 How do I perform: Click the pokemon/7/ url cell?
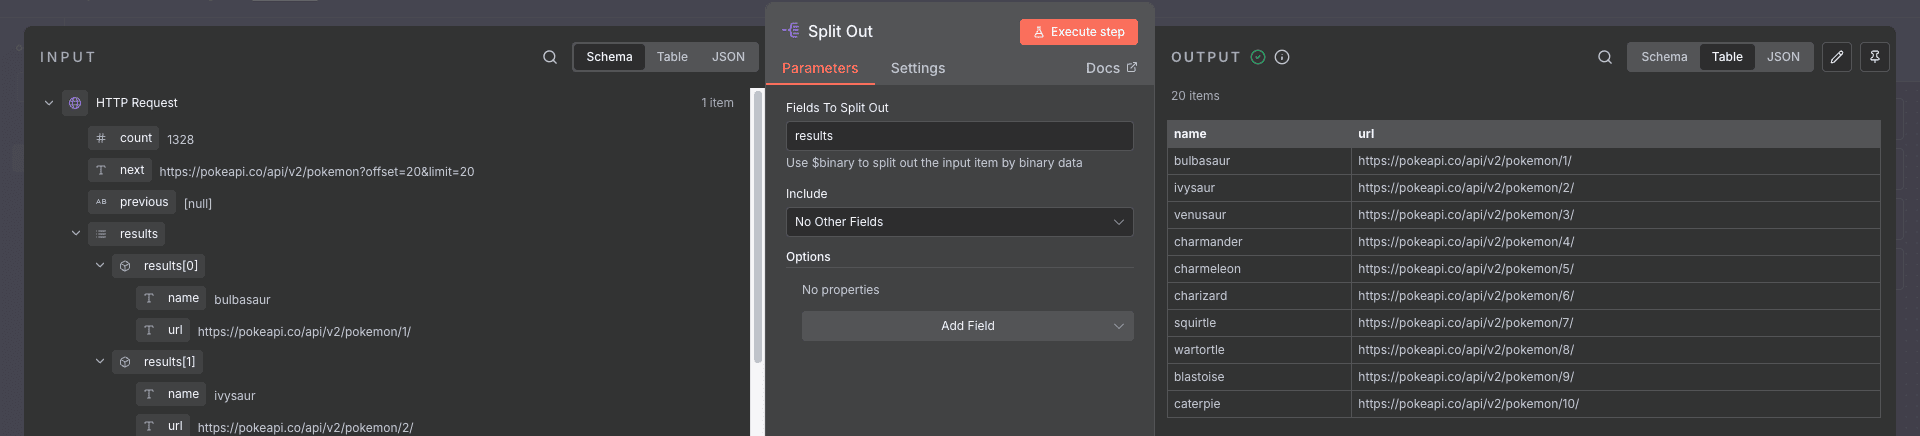click(1616, 323)
